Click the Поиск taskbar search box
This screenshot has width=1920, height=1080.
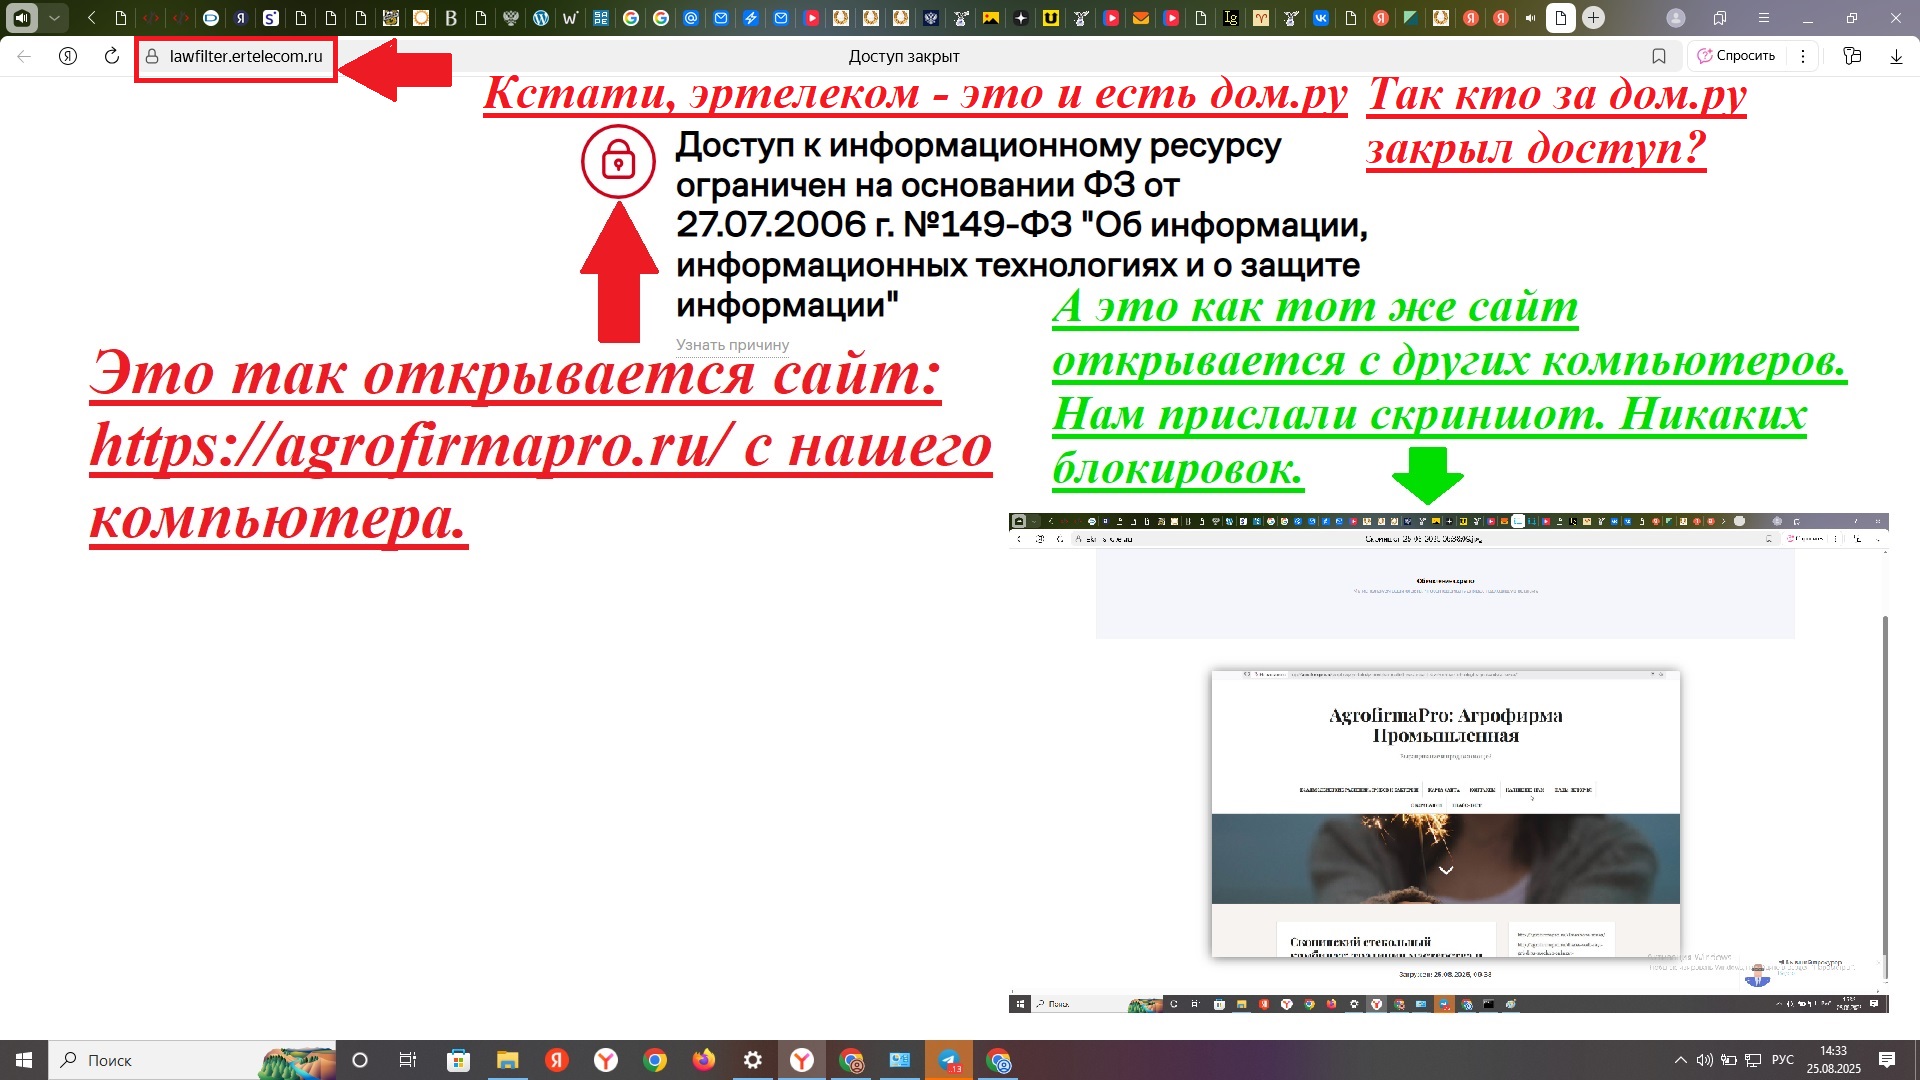(193, 1060)
